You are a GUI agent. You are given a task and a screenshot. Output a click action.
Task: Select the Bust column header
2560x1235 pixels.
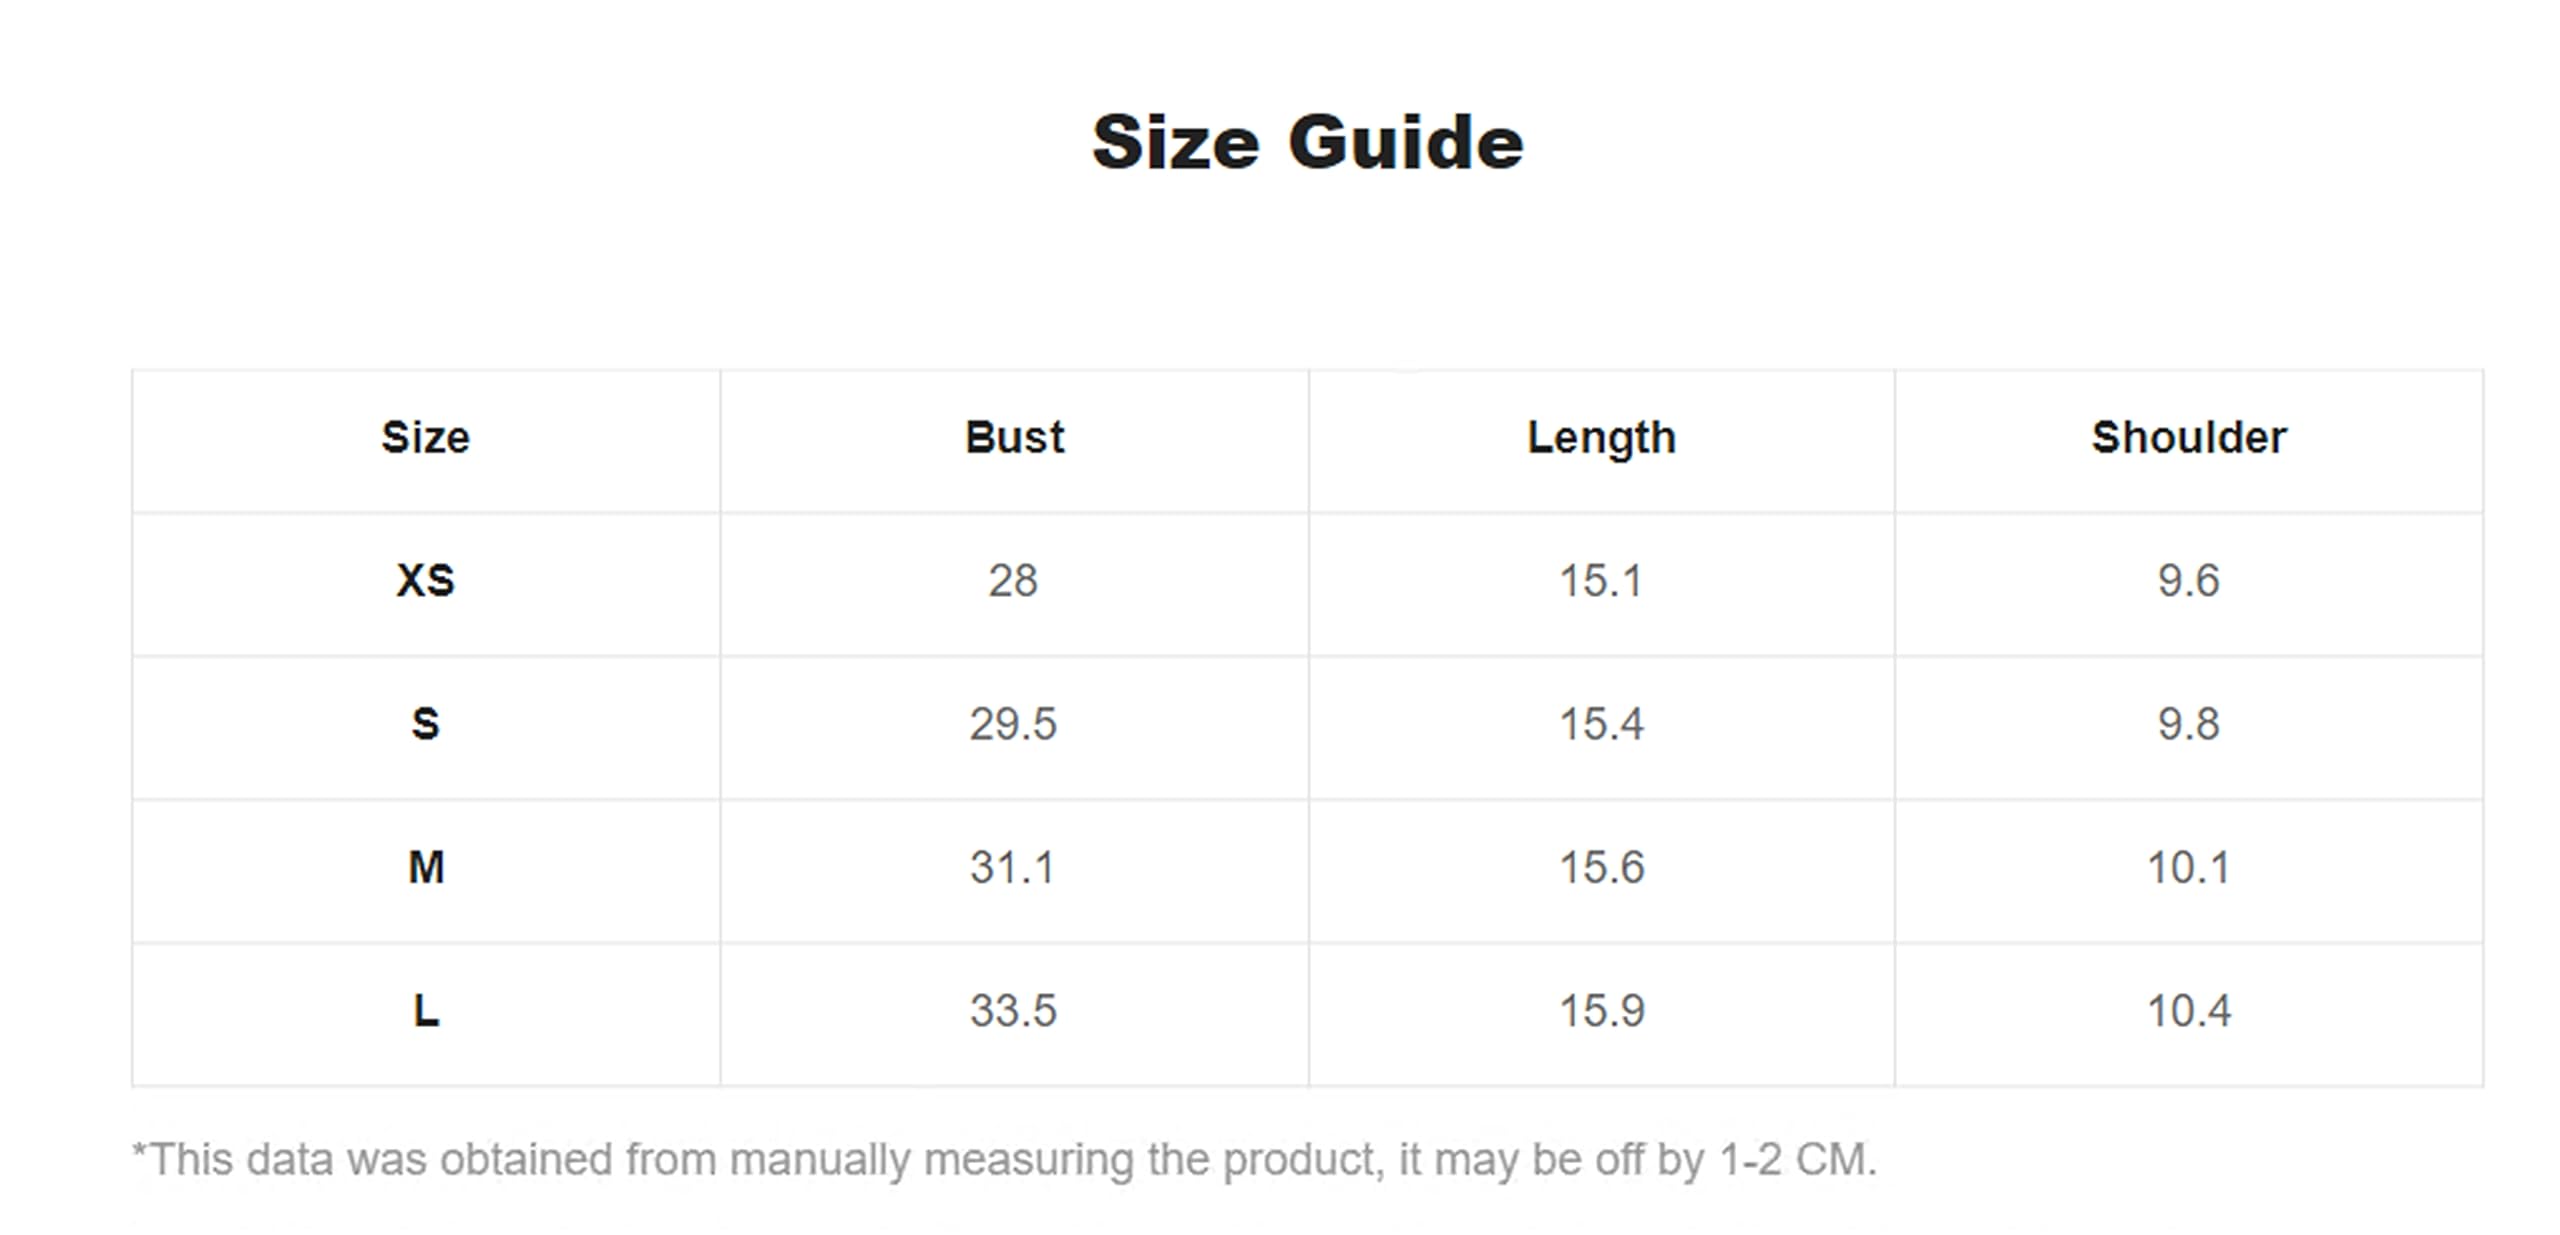(1014, 438)
